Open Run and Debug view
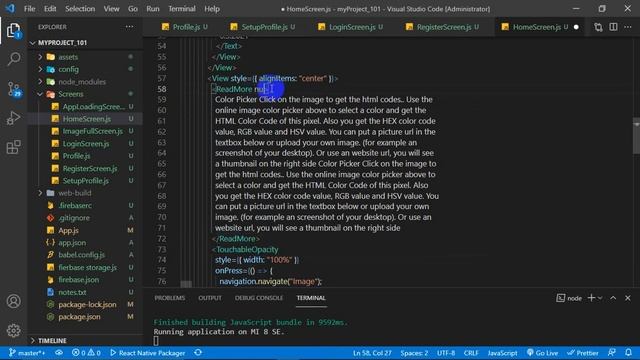Image resolution: width=640 pixels, height=360 pixels. point(13,118)
